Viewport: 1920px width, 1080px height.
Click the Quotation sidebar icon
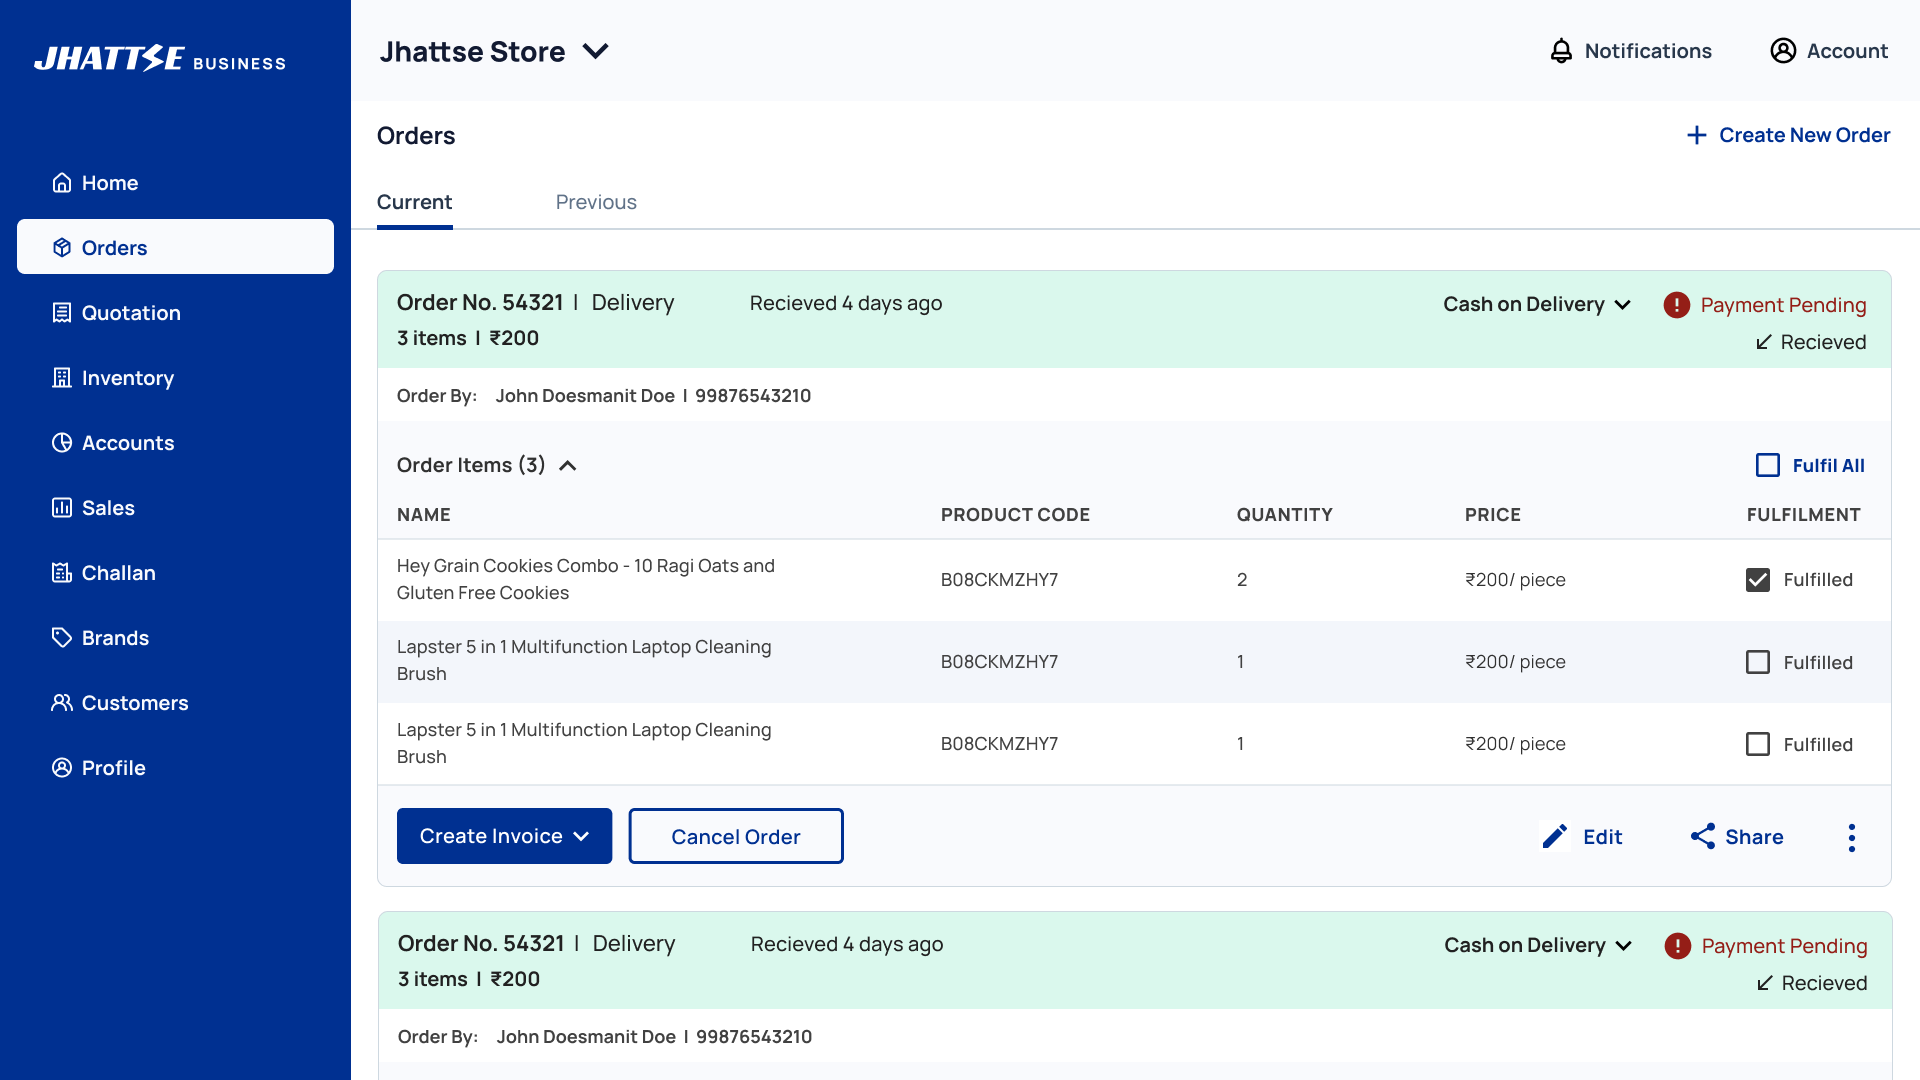62,313
